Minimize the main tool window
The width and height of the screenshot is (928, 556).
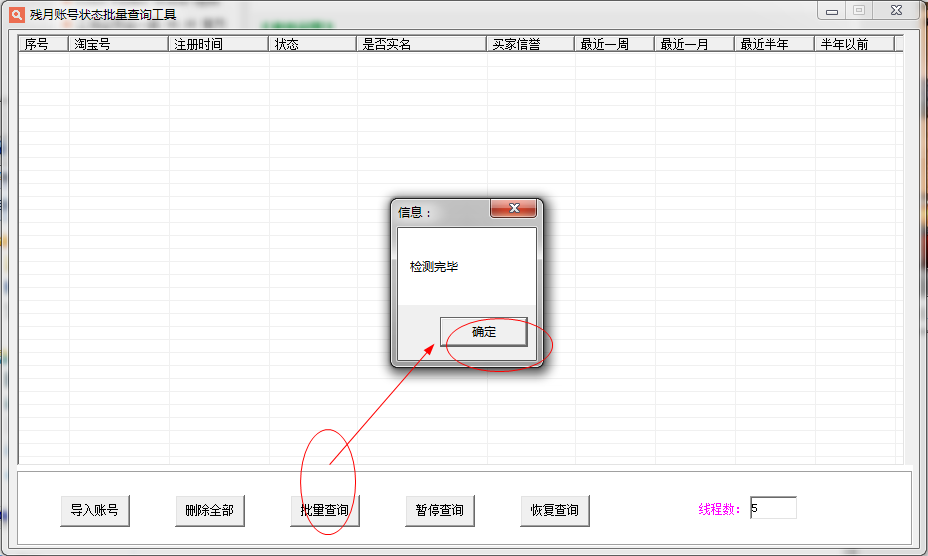(832, 11)
